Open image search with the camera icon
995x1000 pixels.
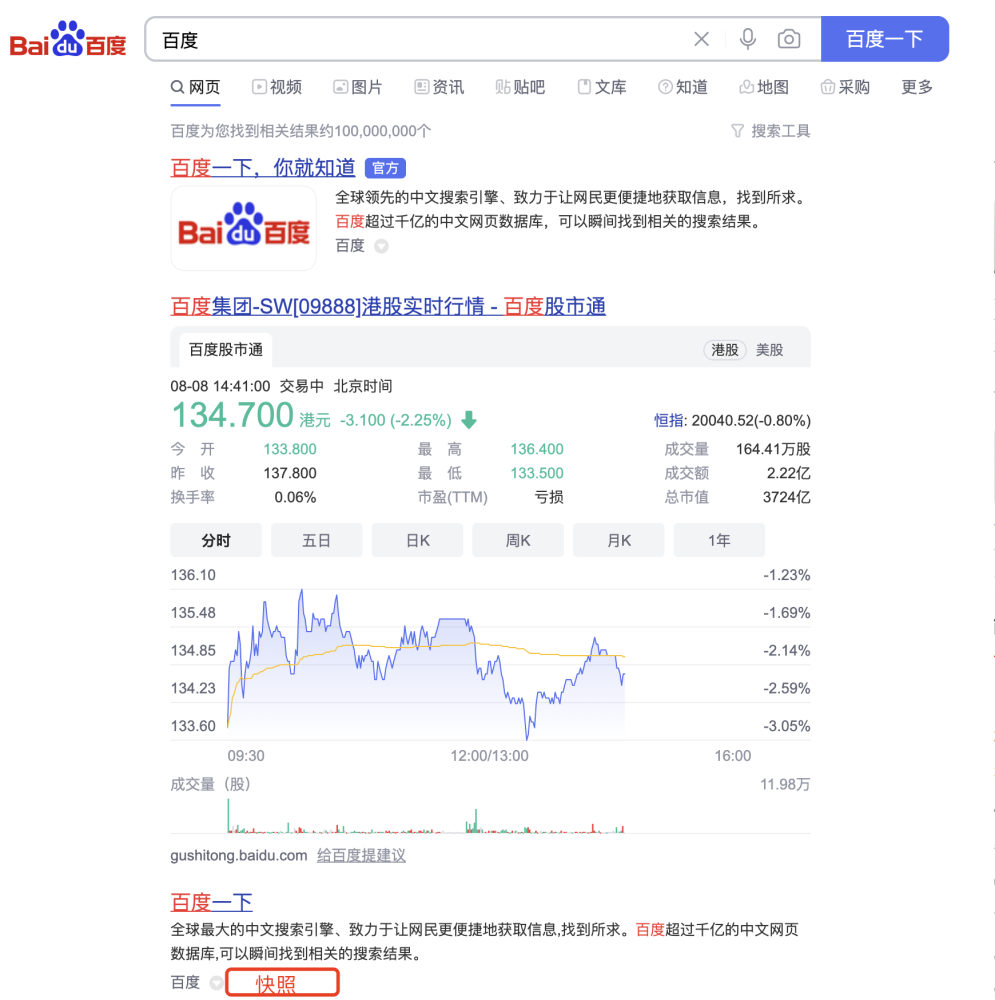pos(789,39)
